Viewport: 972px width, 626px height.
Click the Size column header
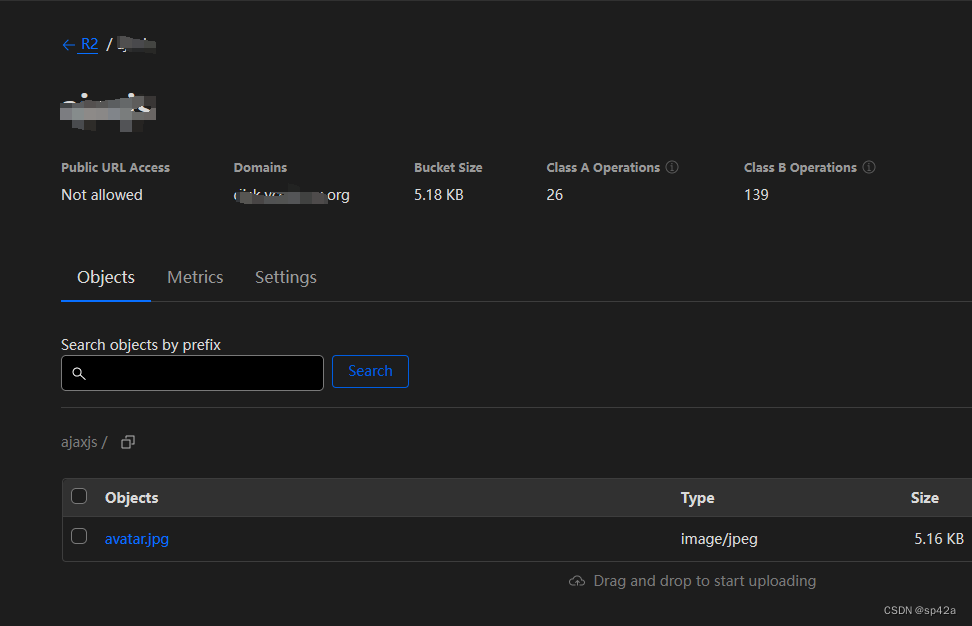click(x=924, y=498)
